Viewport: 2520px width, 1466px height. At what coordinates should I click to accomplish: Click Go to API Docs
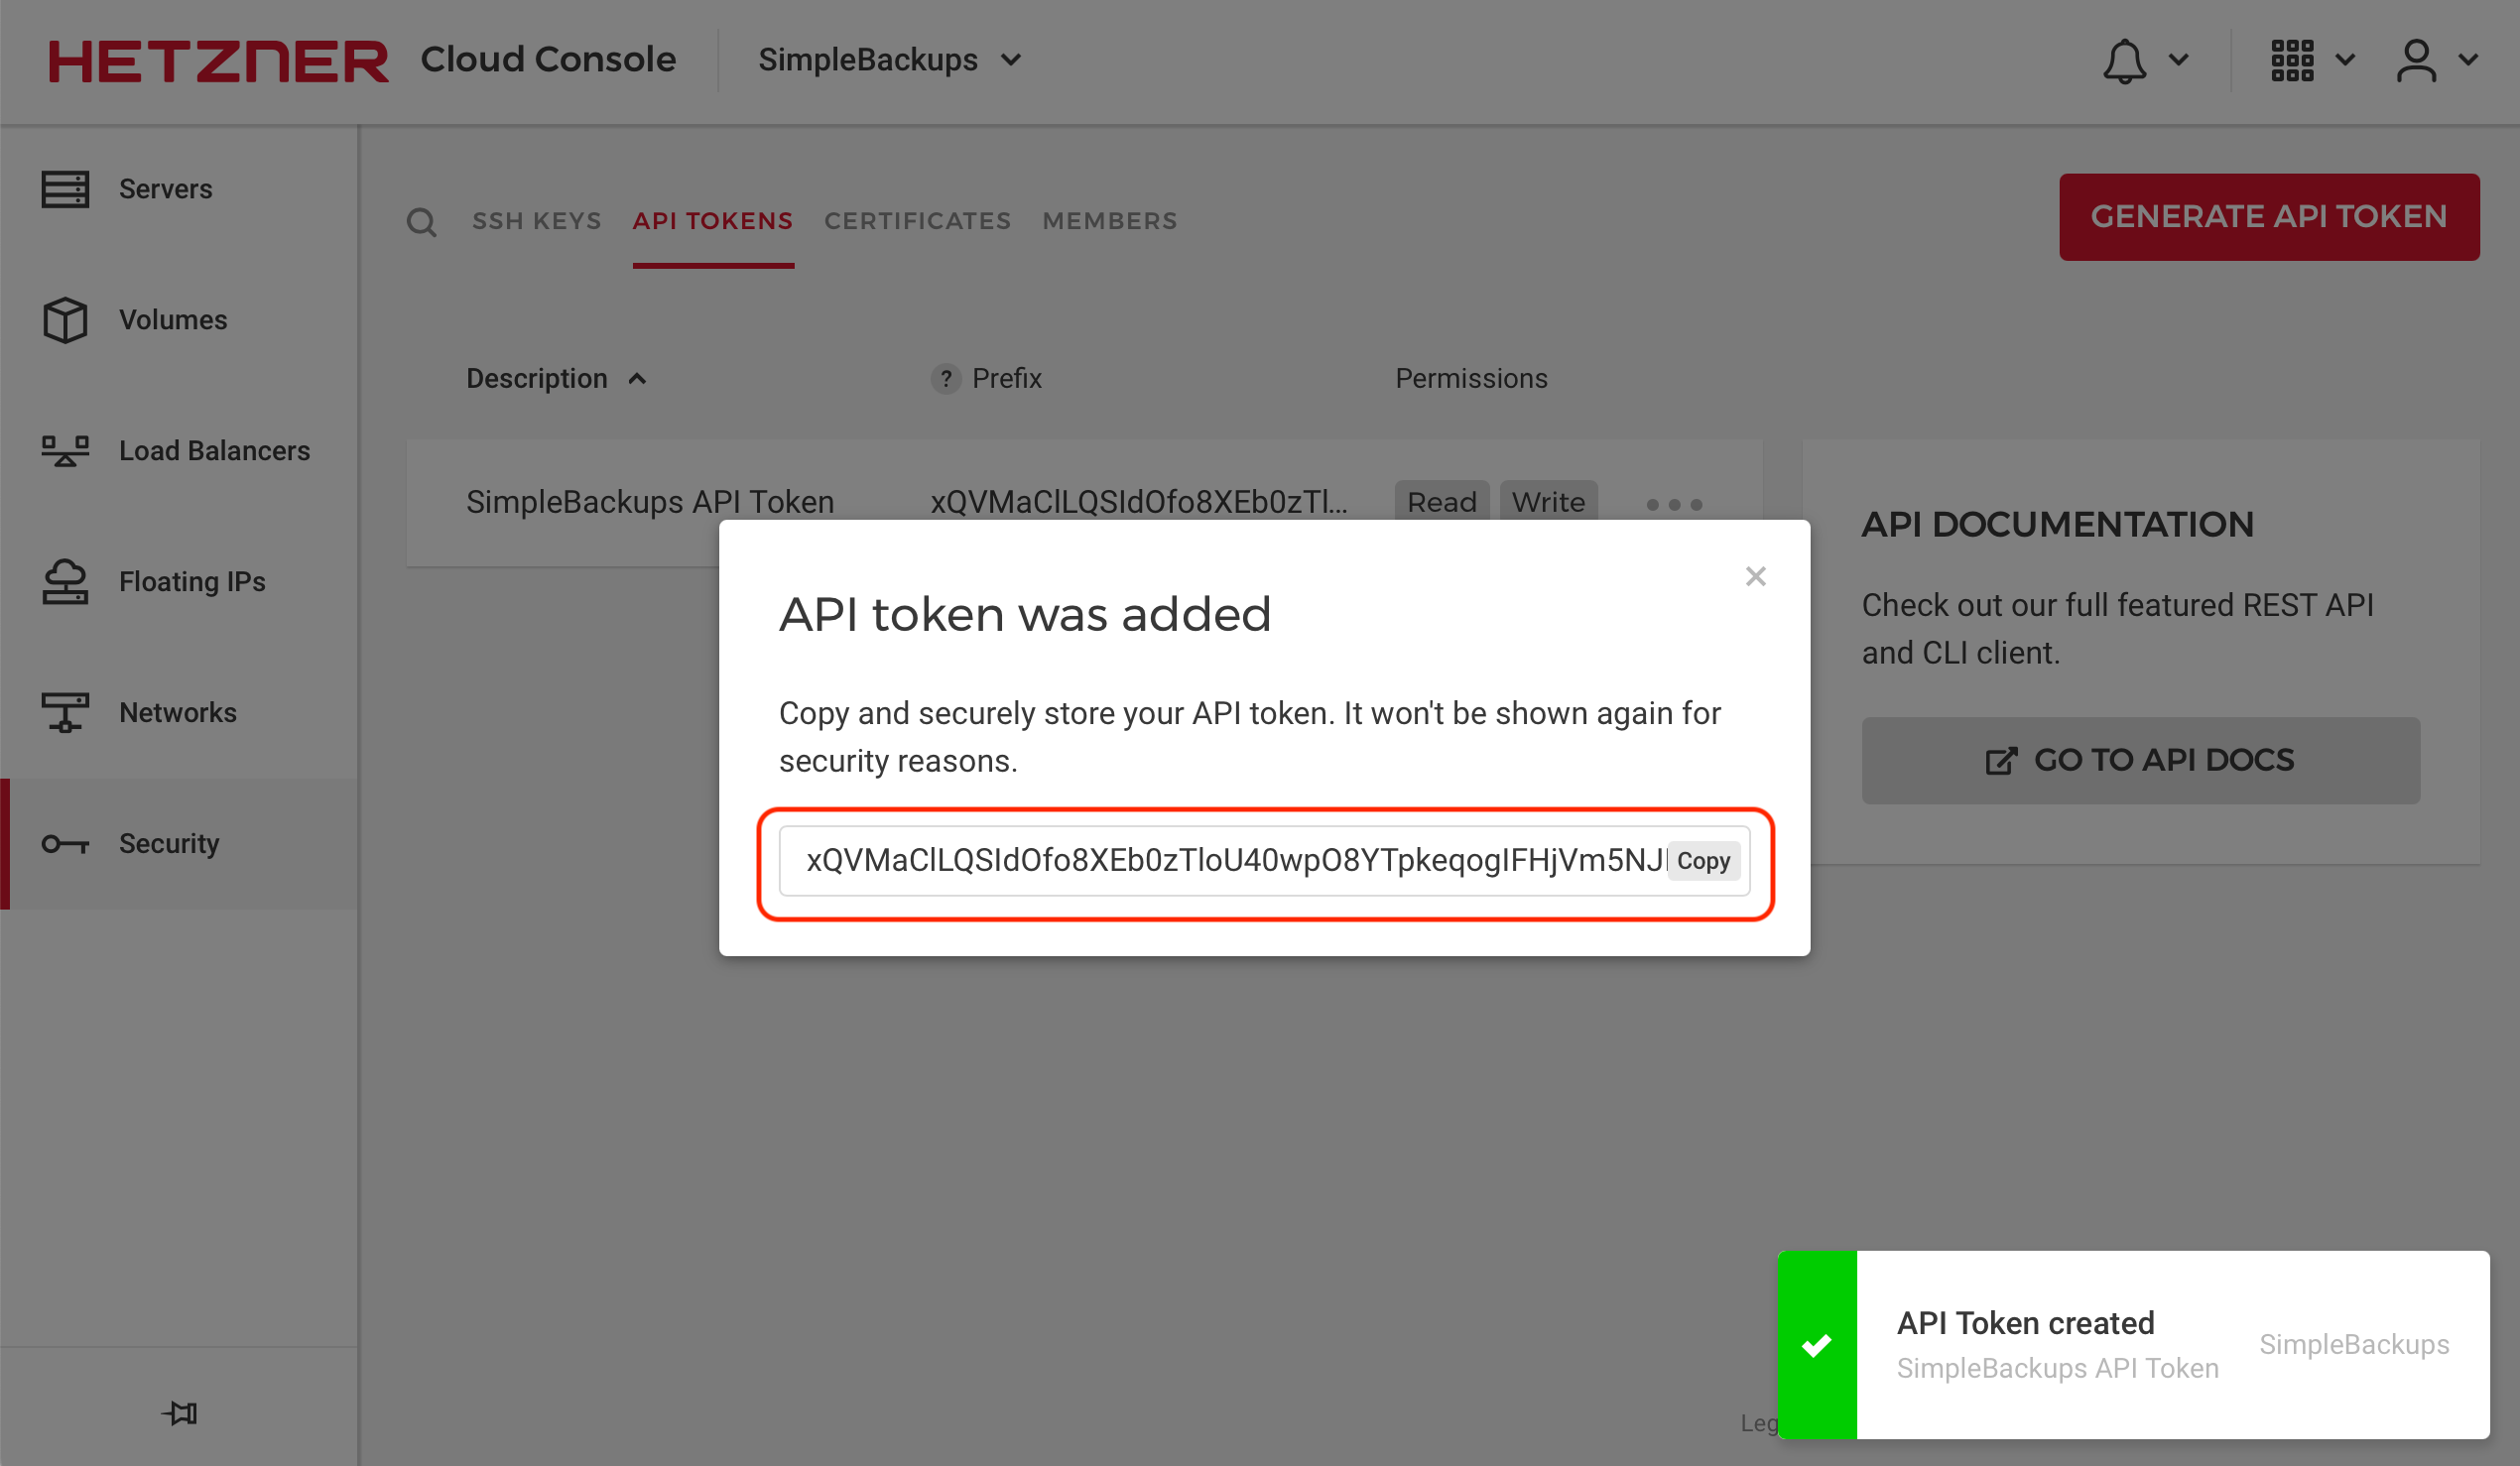(2140, 760)
